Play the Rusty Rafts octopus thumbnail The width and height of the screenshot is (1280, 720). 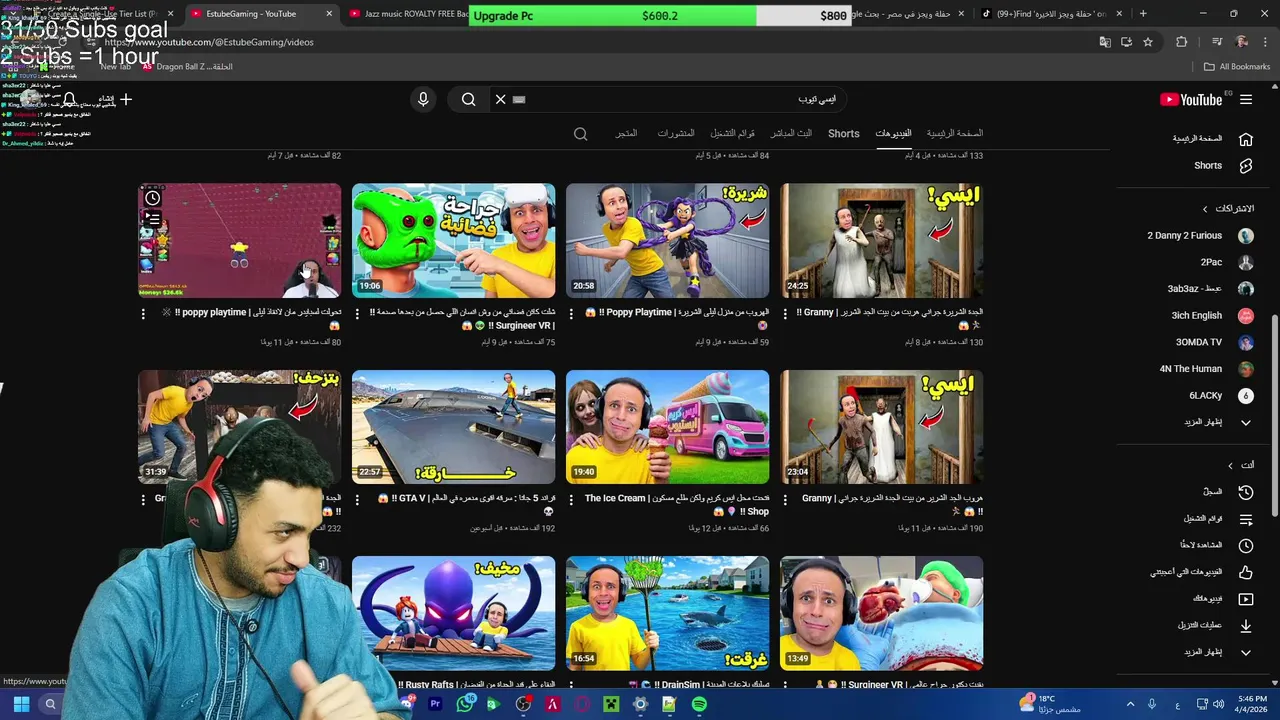453,613
